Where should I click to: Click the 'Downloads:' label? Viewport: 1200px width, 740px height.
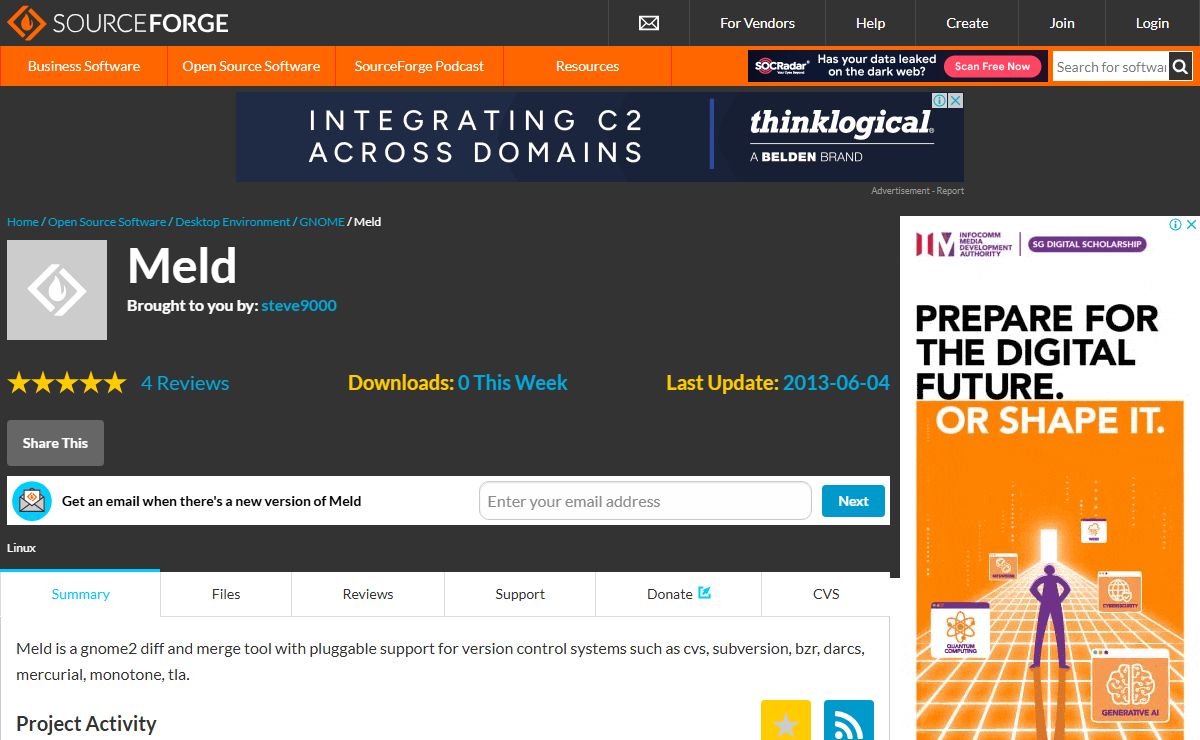pyautogui.click(x=401, y=383)
